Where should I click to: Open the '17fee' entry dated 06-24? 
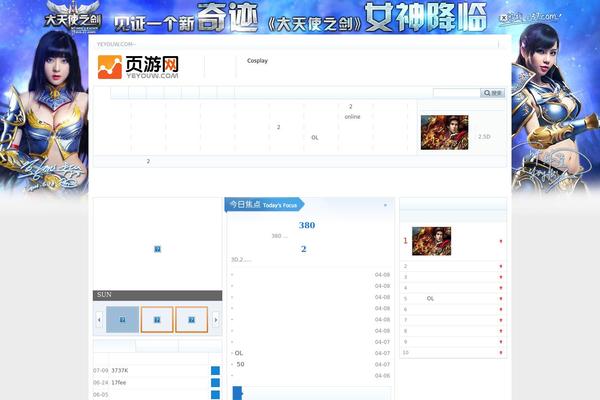pyautogui.click(x=119, y=382)
